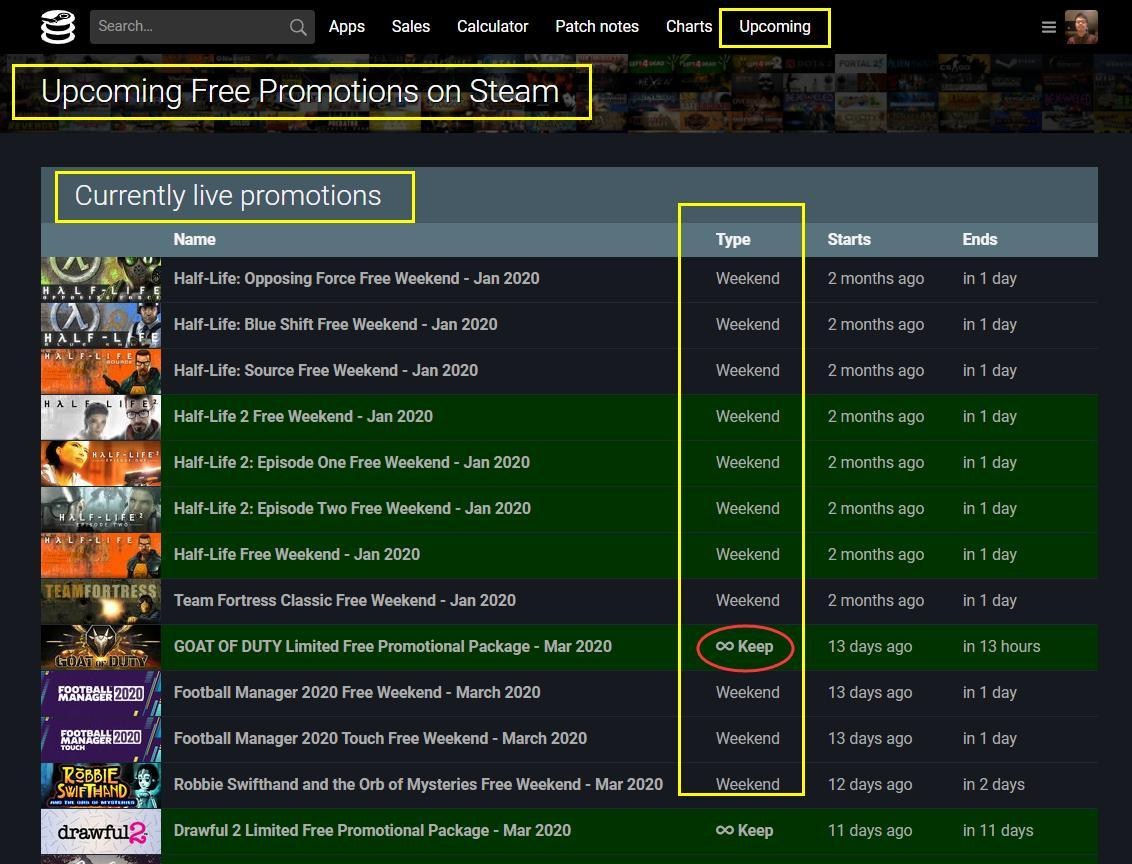Click the SteamDB logo icon

(x=58, y=27)
